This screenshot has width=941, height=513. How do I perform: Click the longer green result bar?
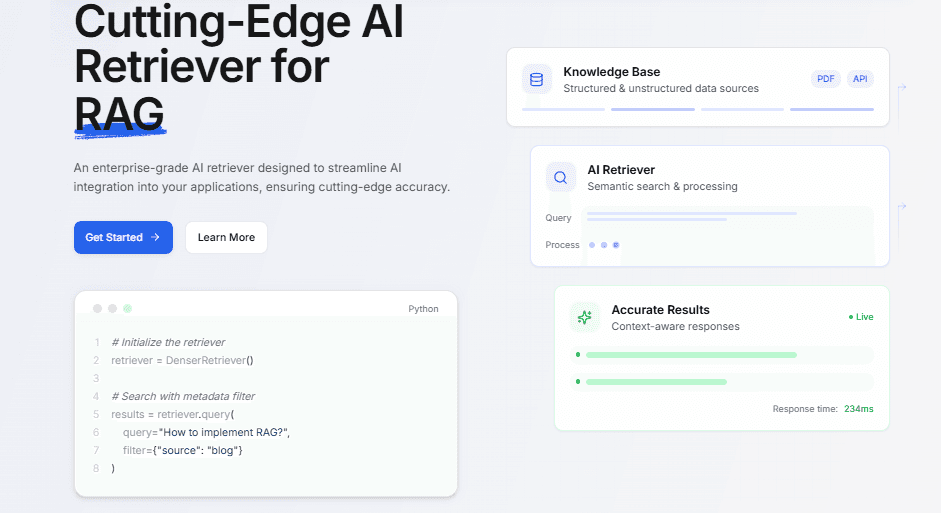click(x=691, y=355)
